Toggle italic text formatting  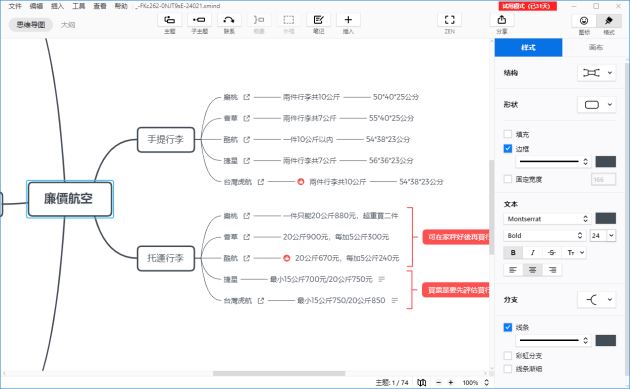tap(532, 252)
